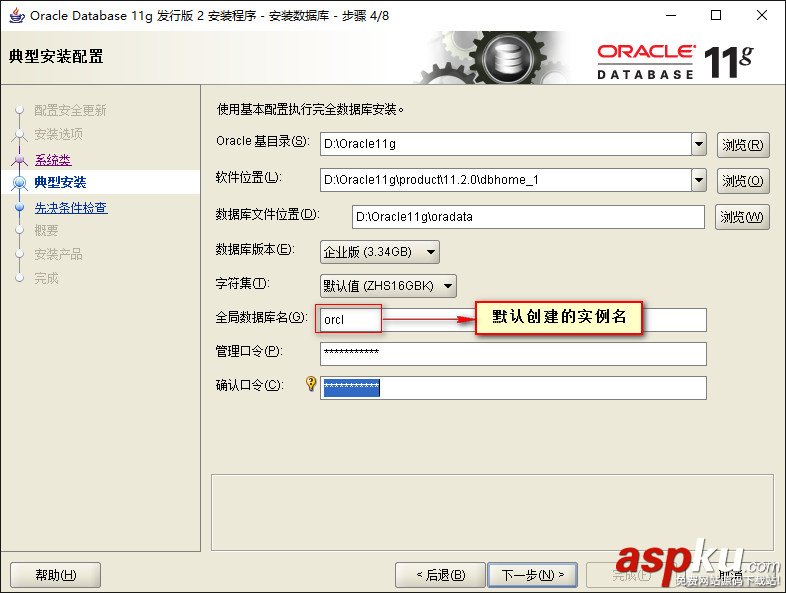Focus the 管理口令 password field
The width and height of the screenshot is (786, 593).
click(513, 354)
